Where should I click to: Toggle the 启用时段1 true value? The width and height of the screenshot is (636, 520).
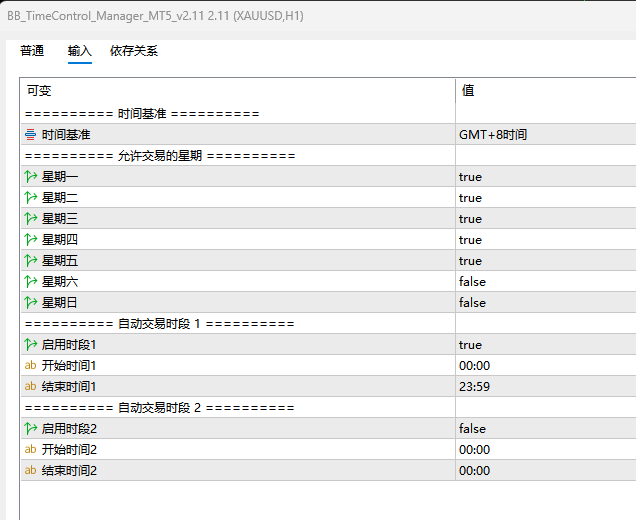click(x=470, y=345)
